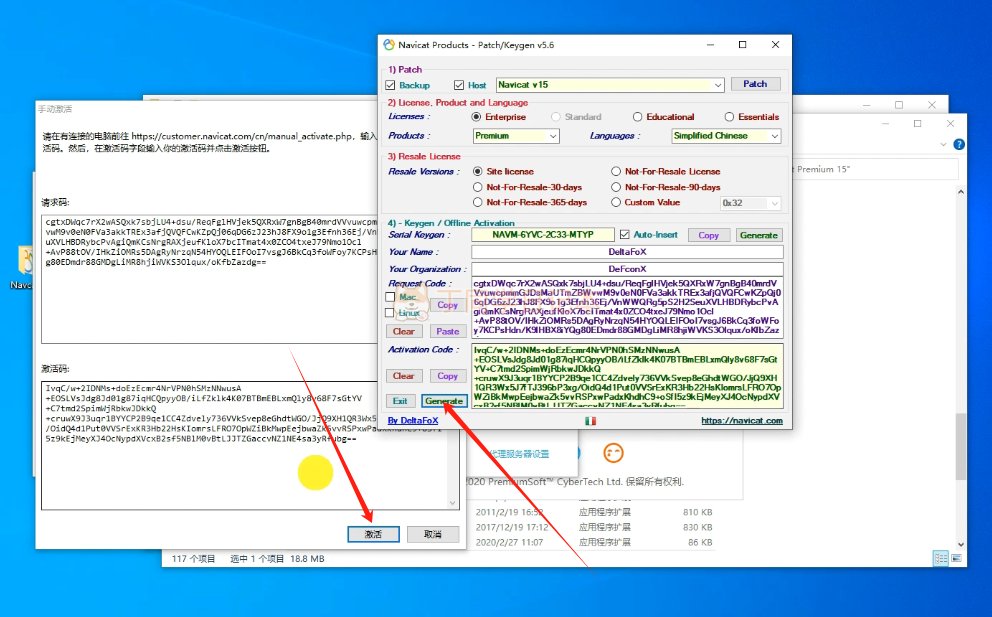The width and height of the screenshot is (992, 617).
Task: Toggle the Host checkbox
Action: coord(459,85)
